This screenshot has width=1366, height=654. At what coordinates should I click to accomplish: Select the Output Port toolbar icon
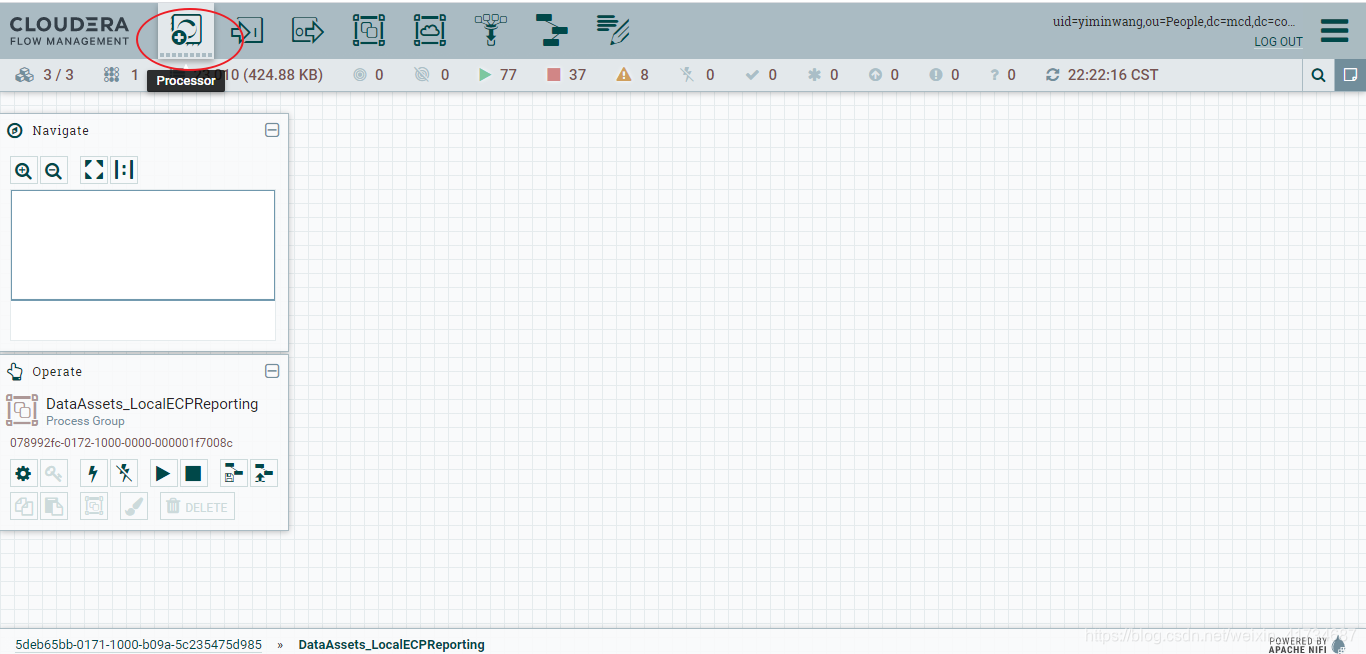click(308, 31)
